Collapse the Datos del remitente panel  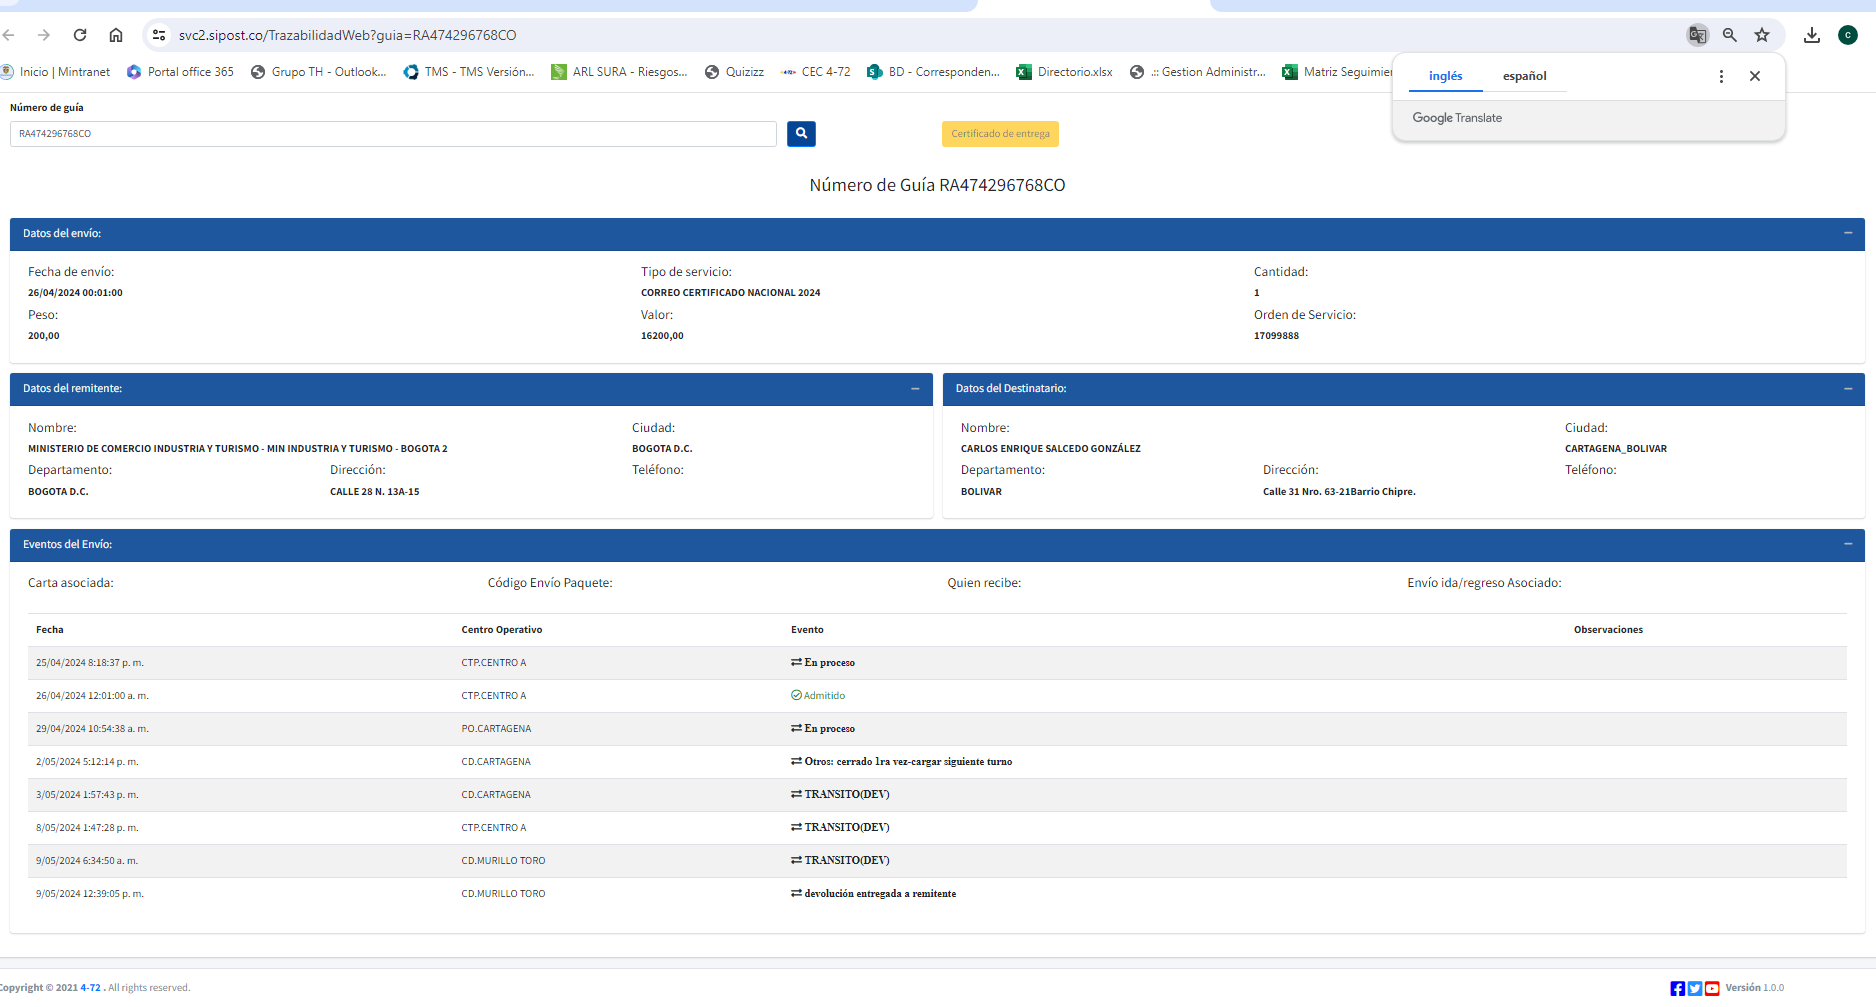(915, 389)
